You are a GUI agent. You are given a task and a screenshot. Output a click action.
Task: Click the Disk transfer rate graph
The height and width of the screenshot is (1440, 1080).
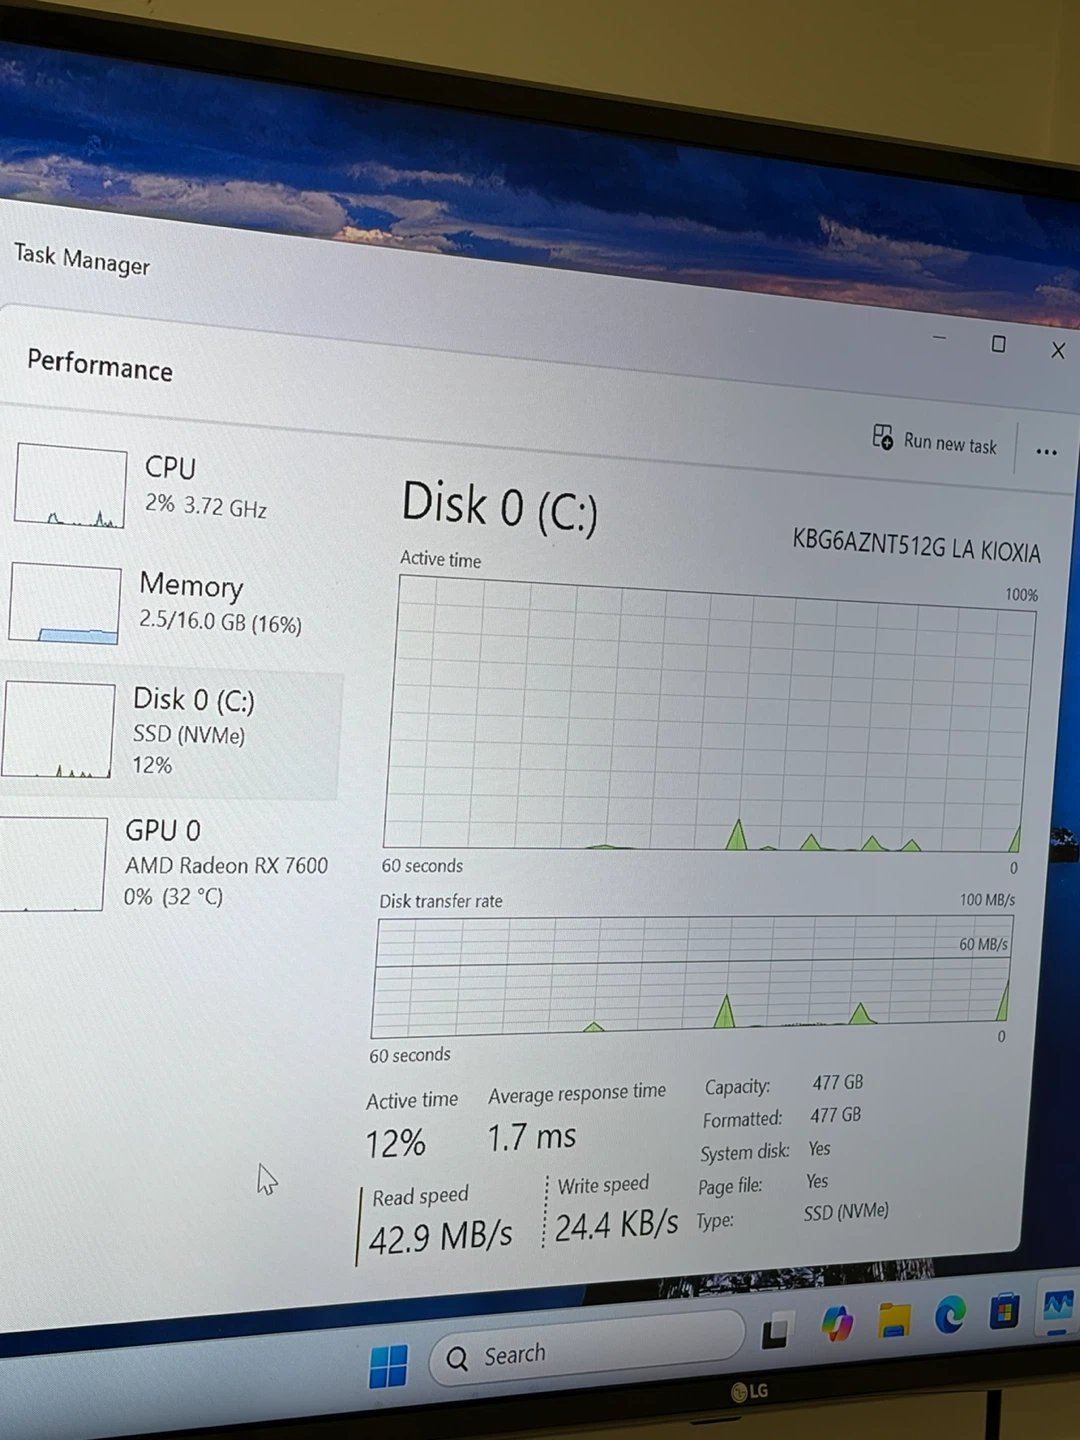click(691, 978)
